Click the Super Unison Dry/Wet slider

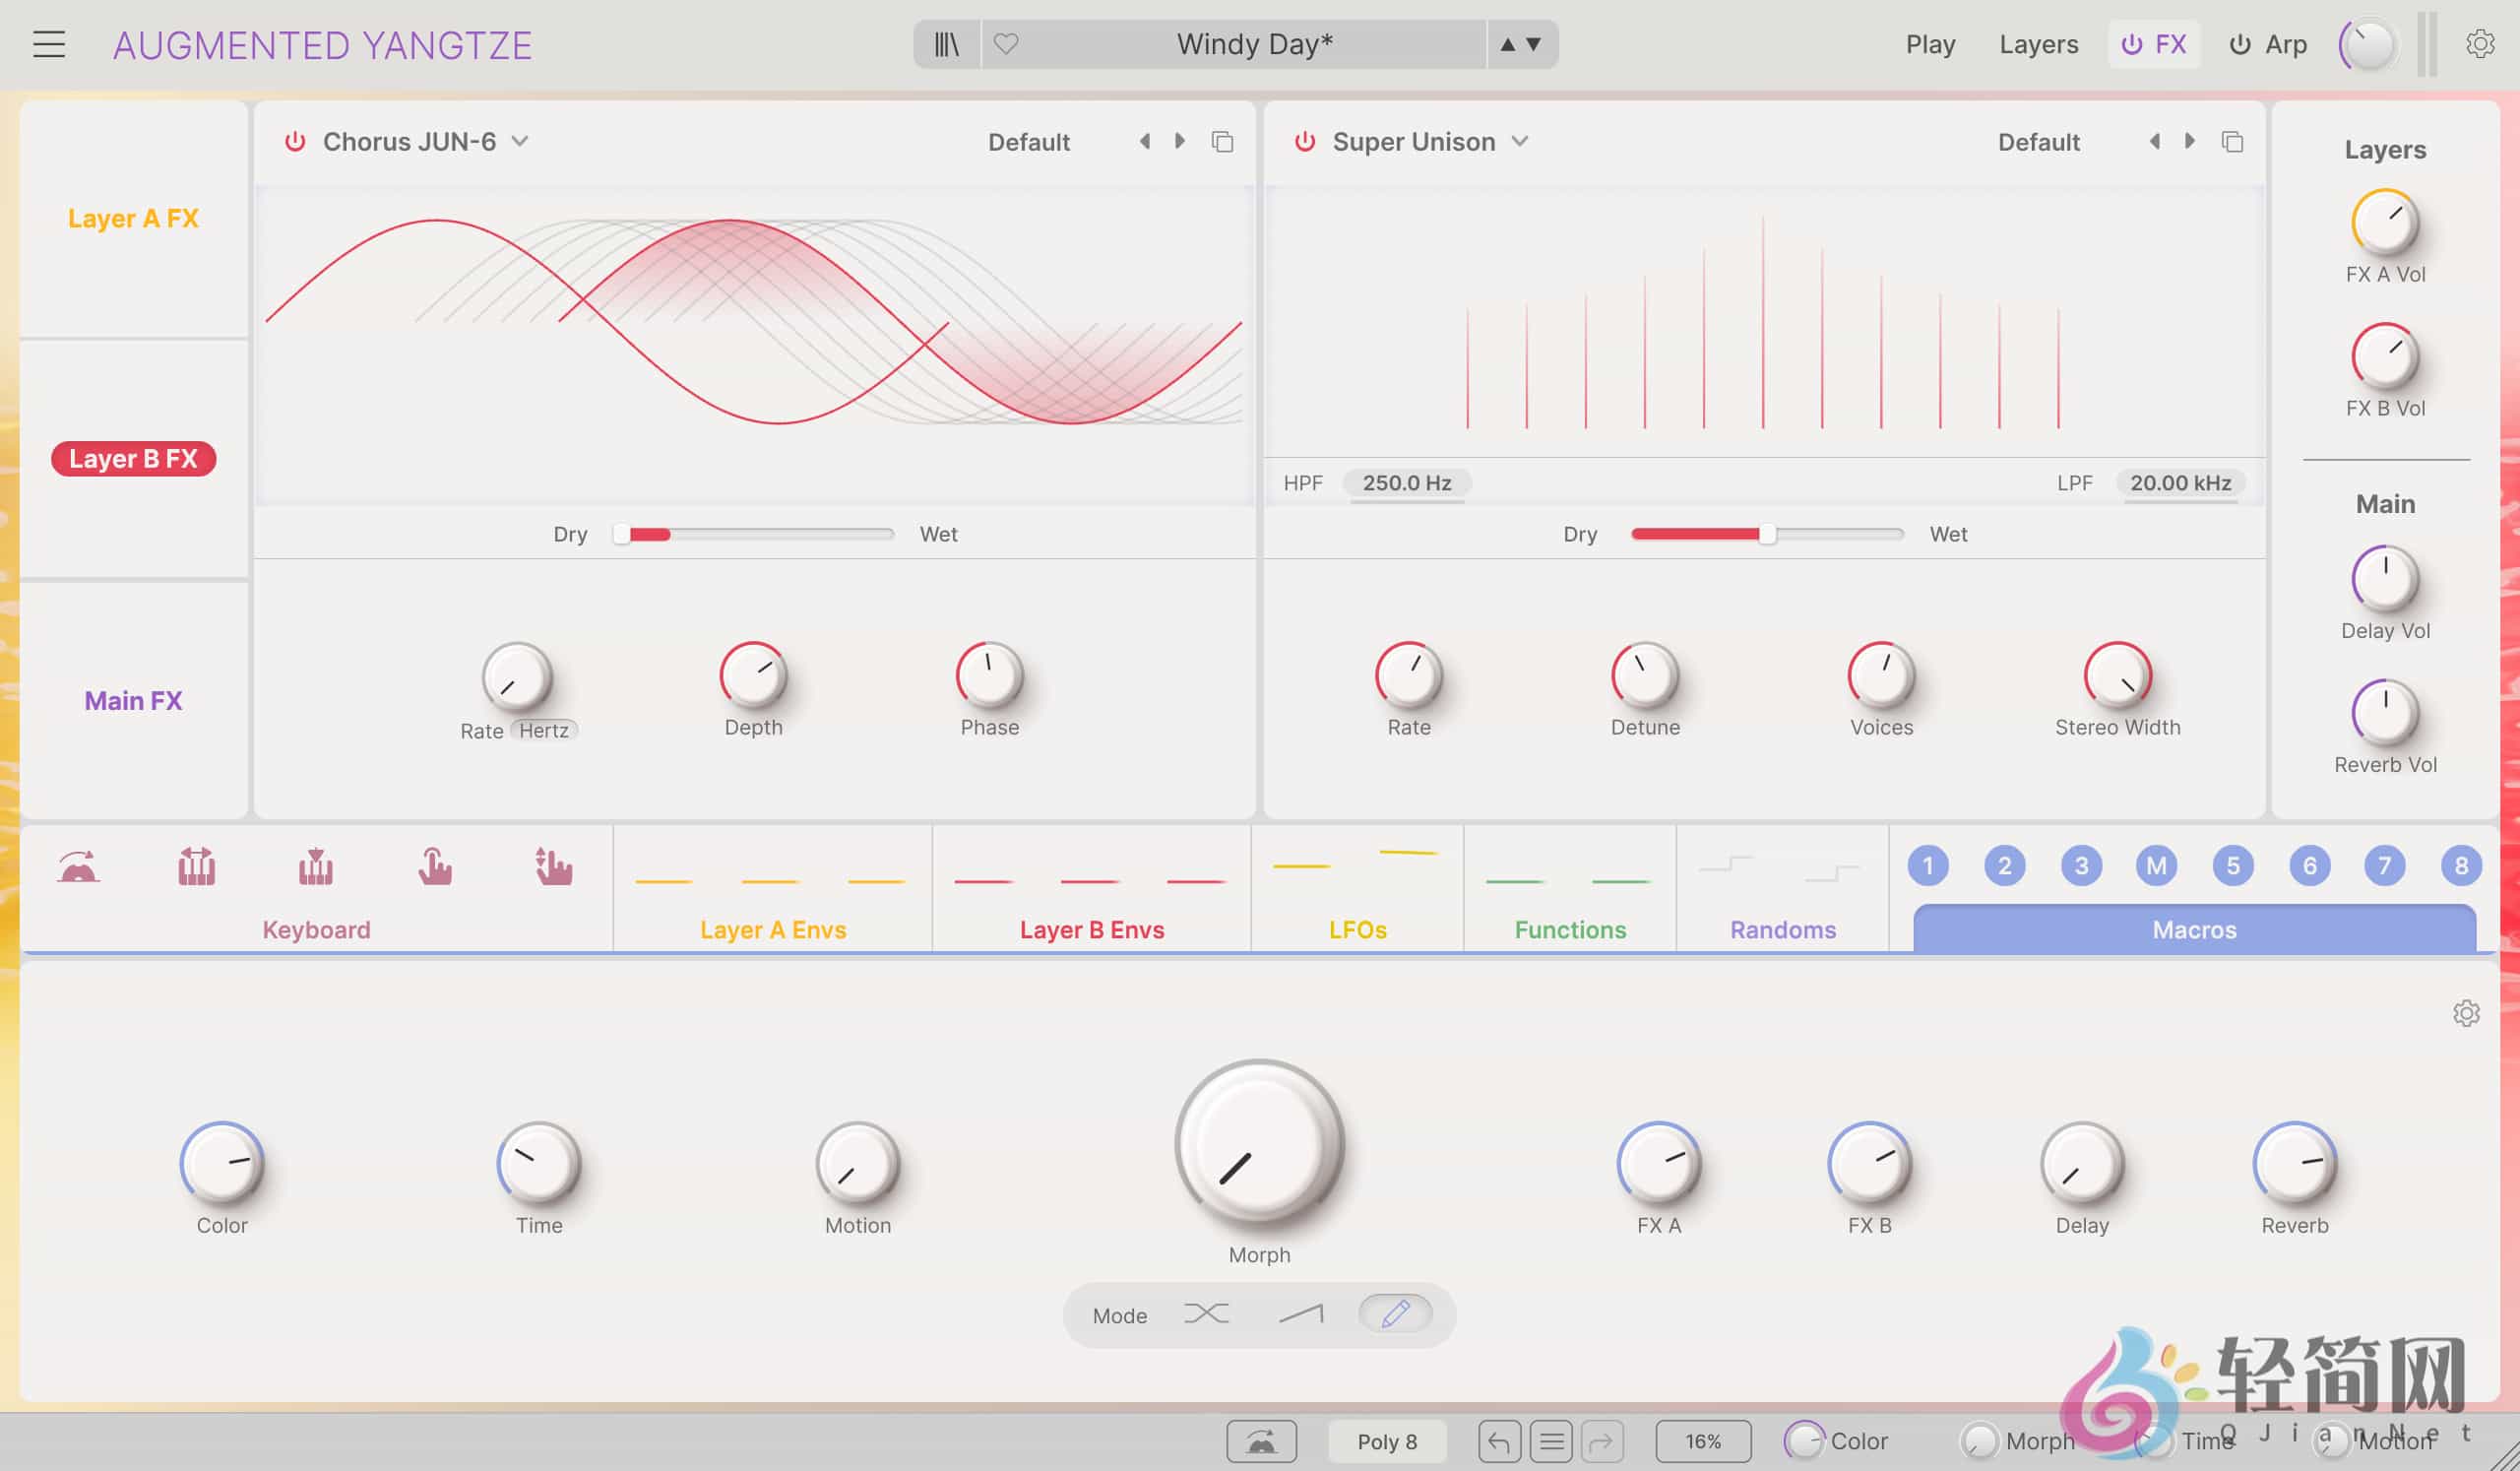1767,534
